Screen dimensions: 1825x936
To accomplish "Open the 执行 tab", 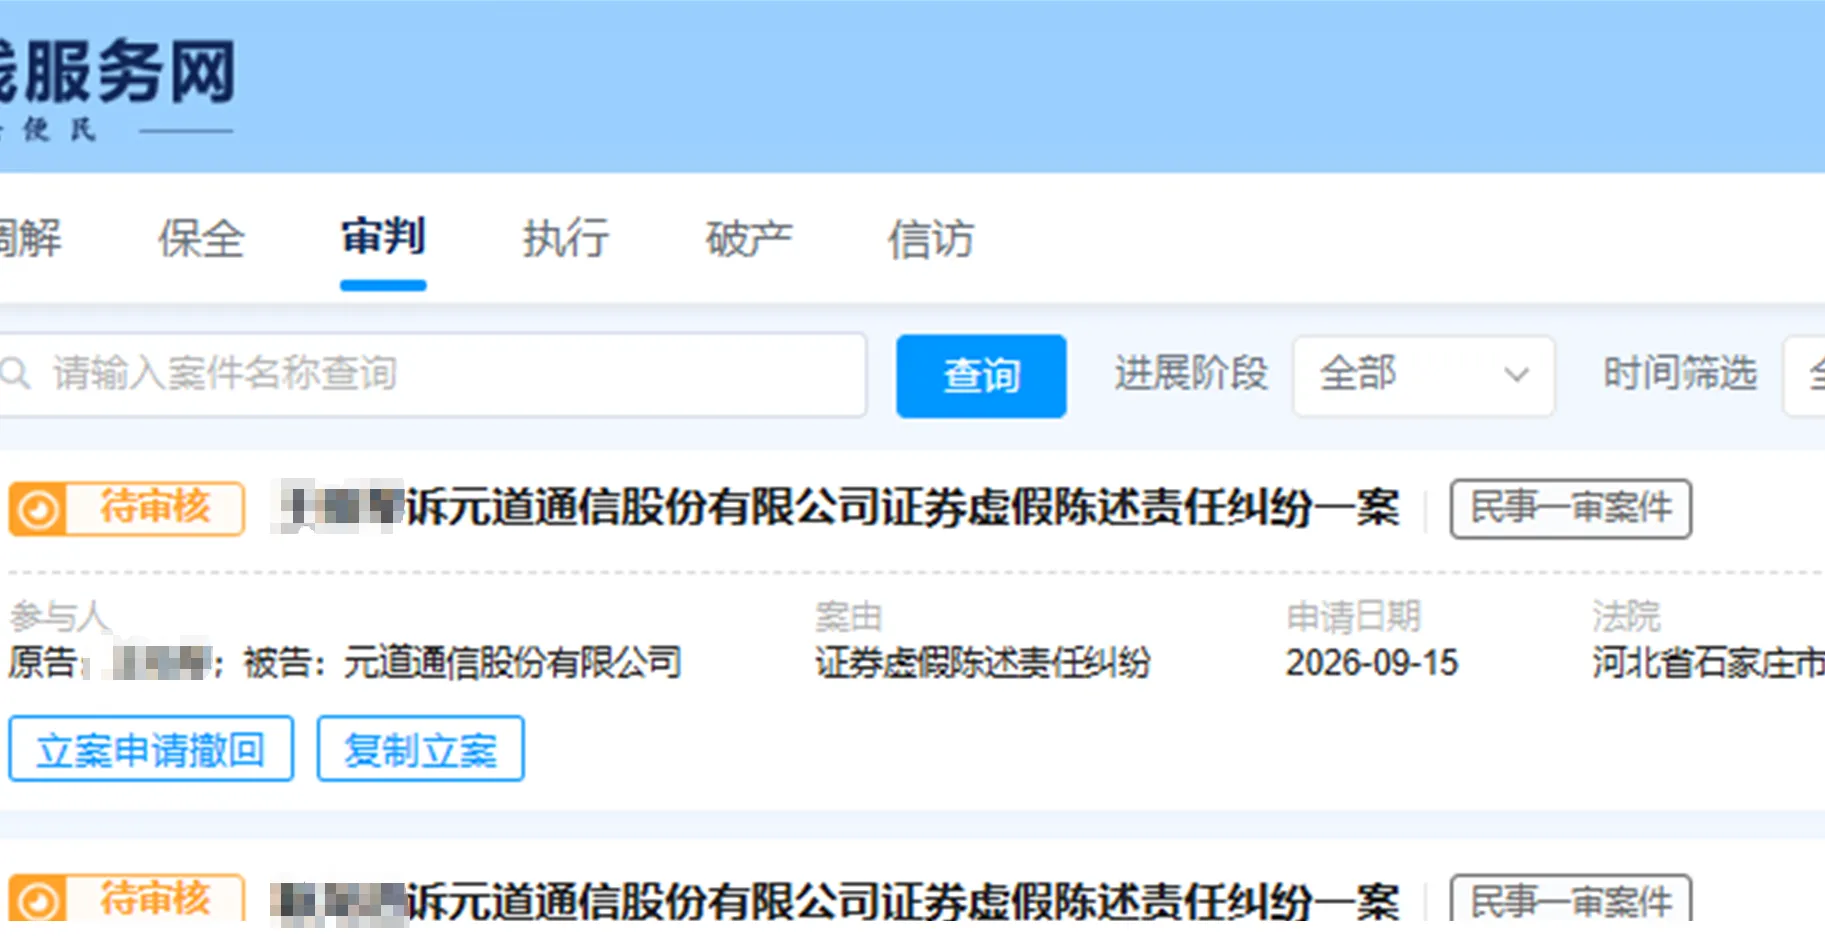I will coord(566,239).
